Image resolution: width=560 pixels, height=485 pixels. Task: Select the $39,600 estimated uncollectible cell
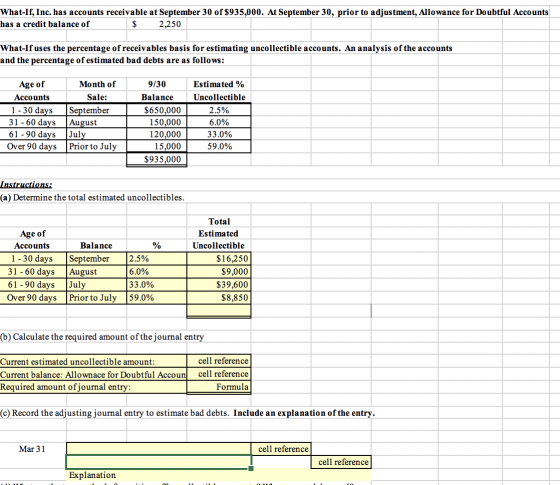(219, 285)
